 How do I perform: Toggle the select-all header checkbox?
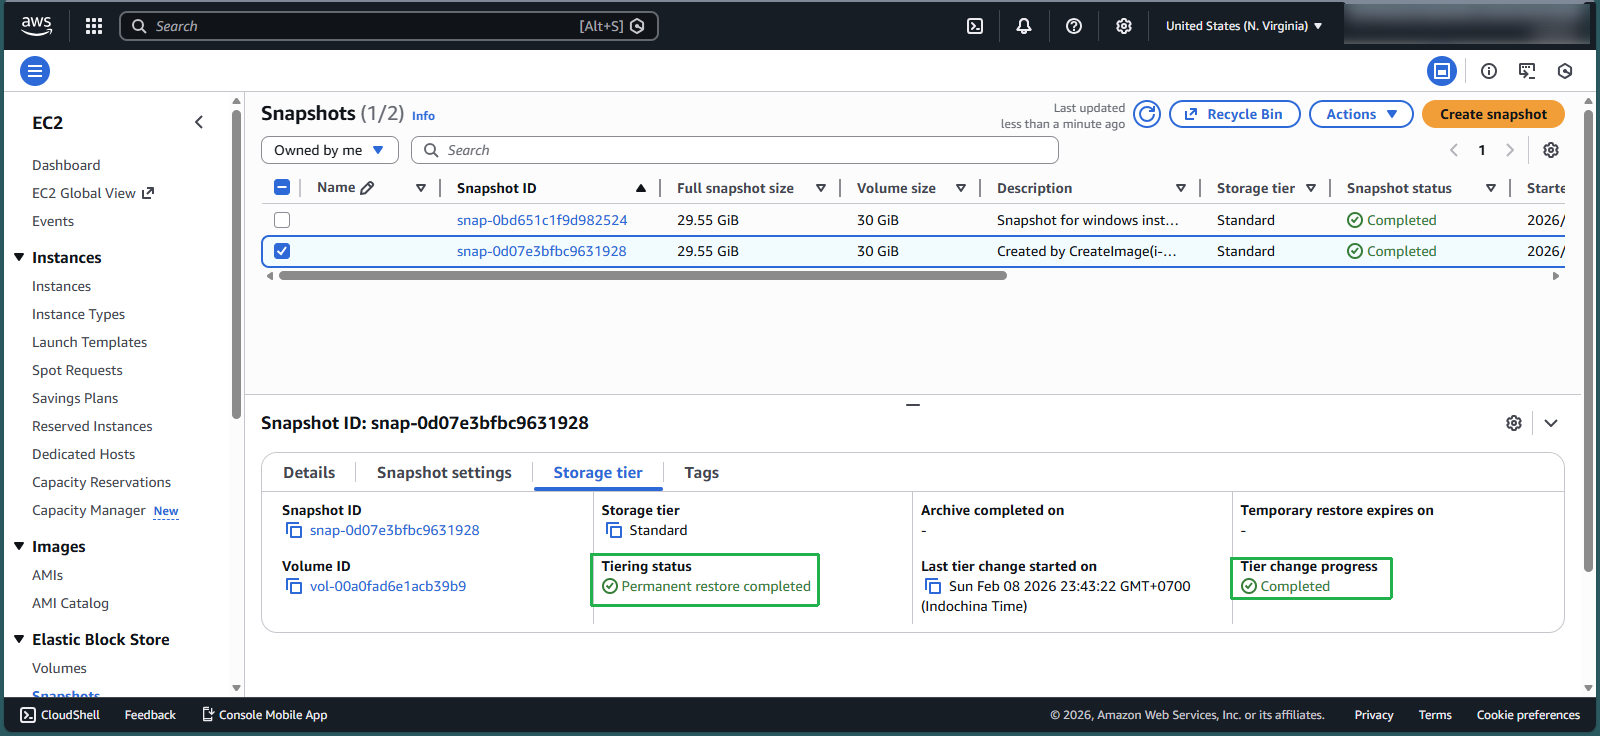click(282, 188)
